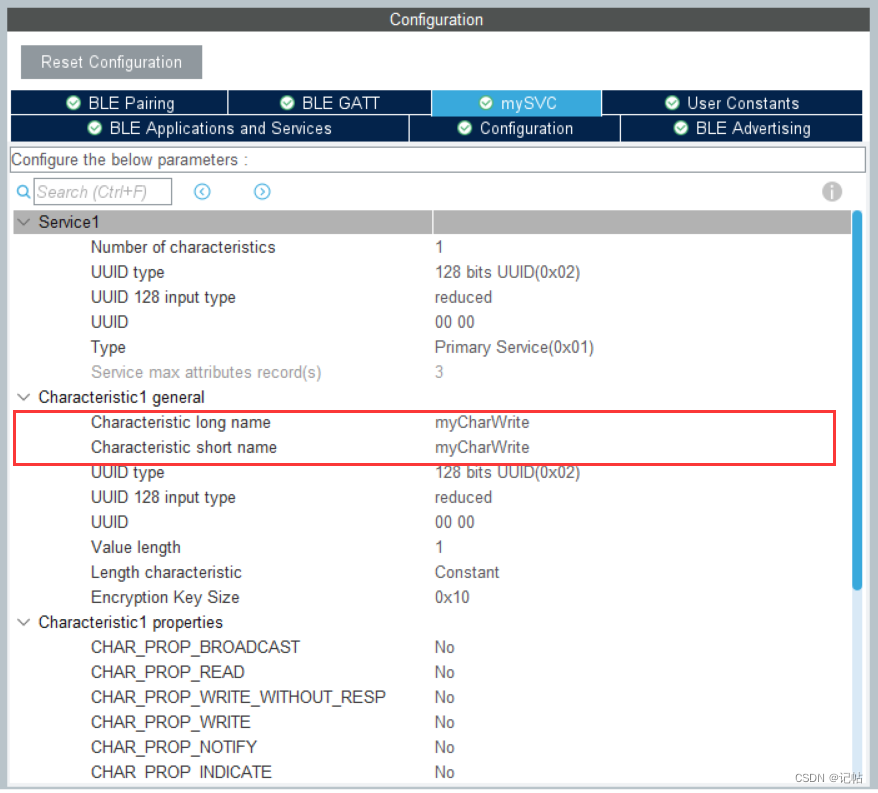Toggle CHAR_PROP_WRITE_WITHOUT_RESP No value
This screenshot has height=793, width=878.
[x=445, y=698]
